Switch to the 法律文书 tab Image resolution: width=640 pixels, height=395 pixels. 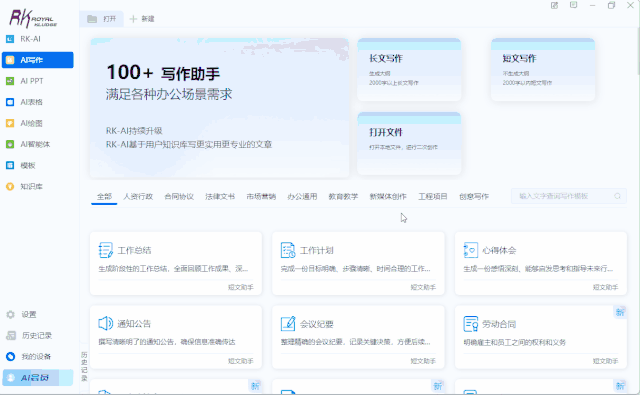tap(220, 197)
